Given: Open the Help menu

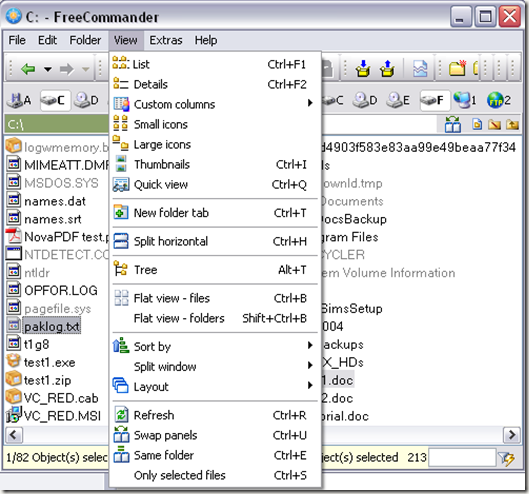Looking at the screenshot, I should (x=206, y=40).
